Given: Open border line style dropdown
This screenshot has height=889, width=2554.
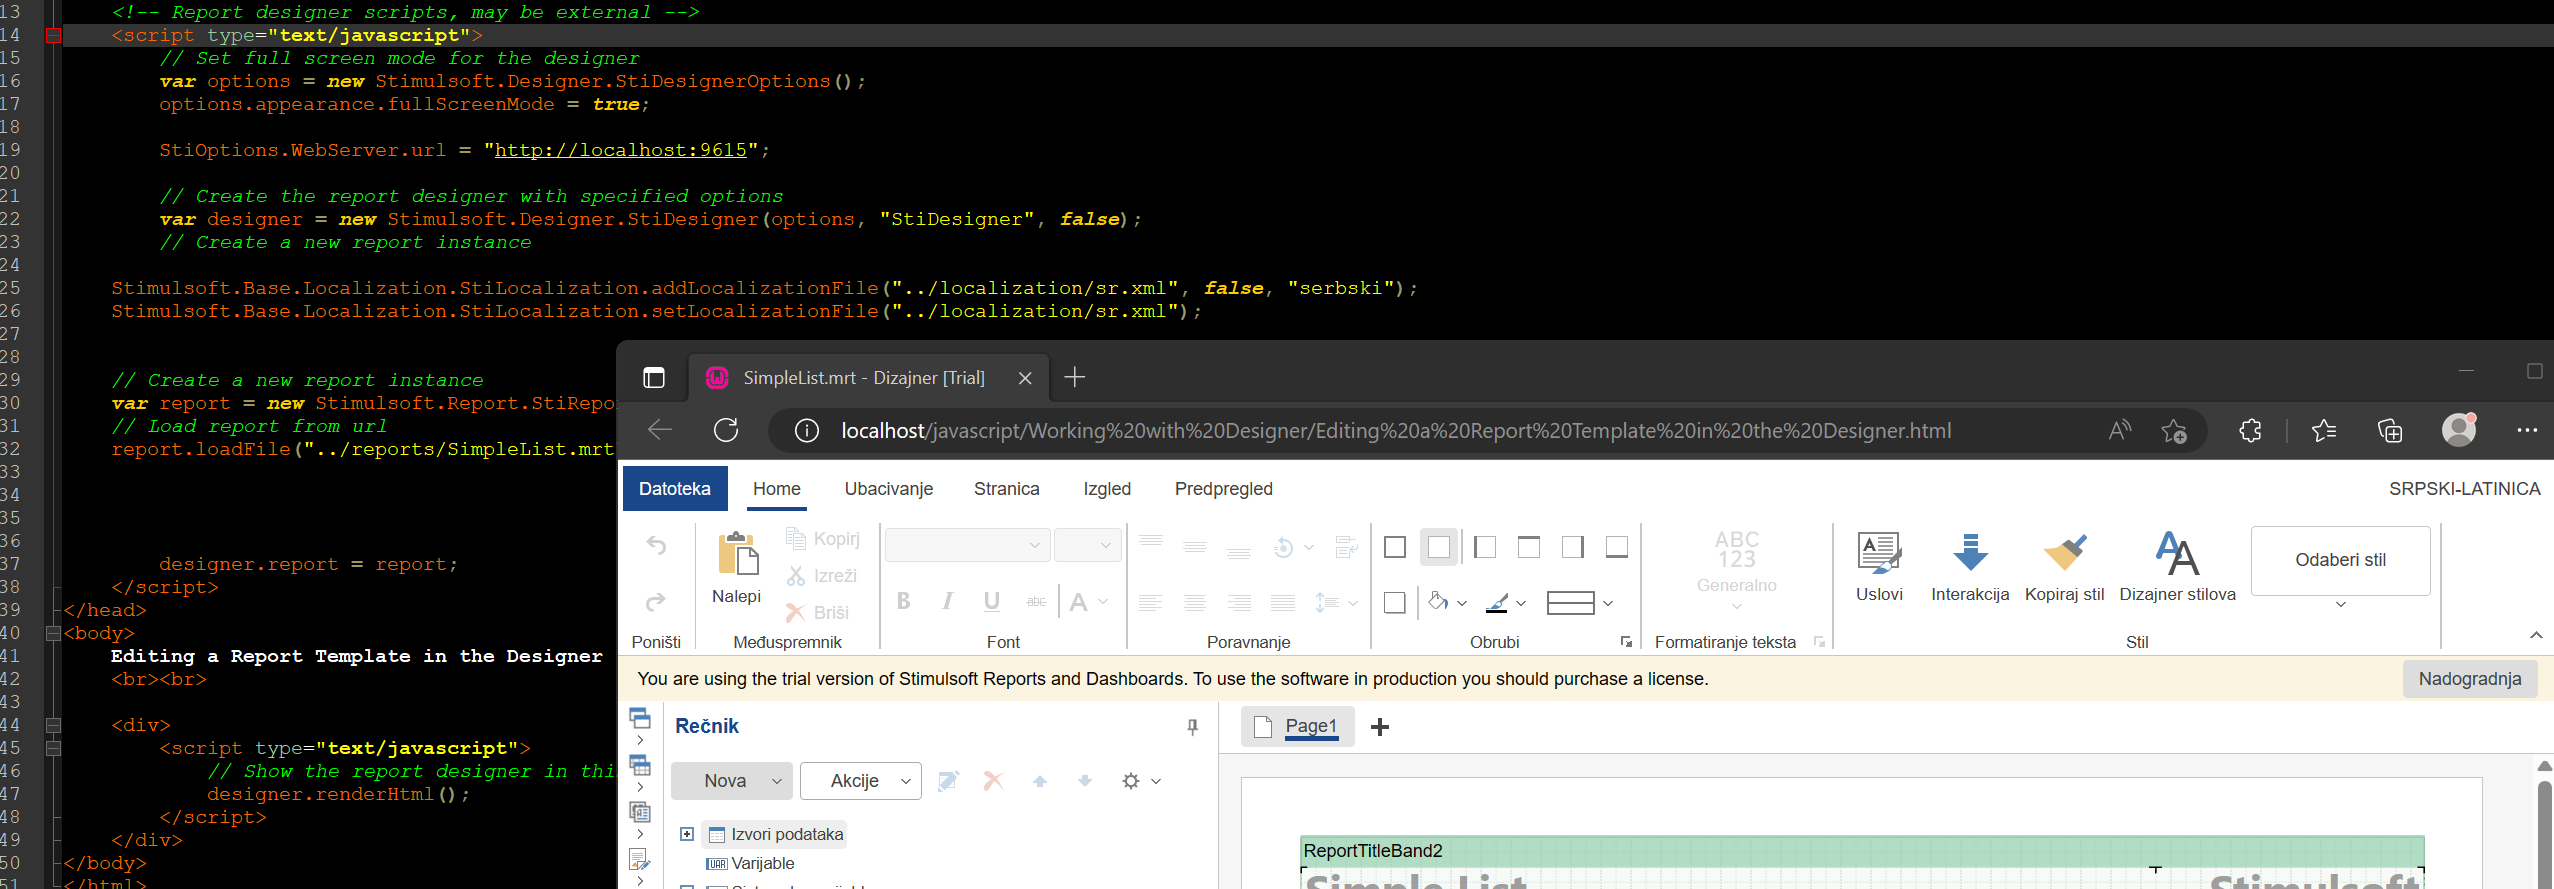Looking at the screenshot, I should [1580, 603].
